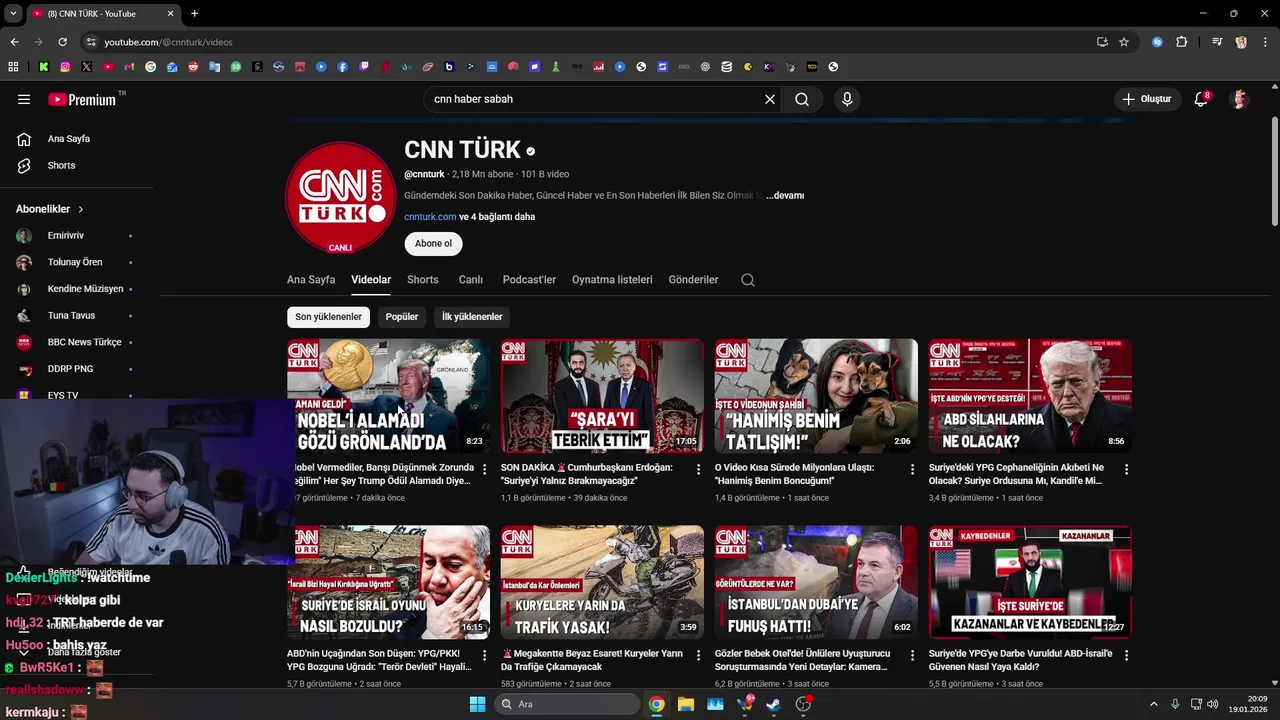The width and height of the screenshot is (1280, 720).
Task: Clear the search text with the X icon
Action: point(770,99)
